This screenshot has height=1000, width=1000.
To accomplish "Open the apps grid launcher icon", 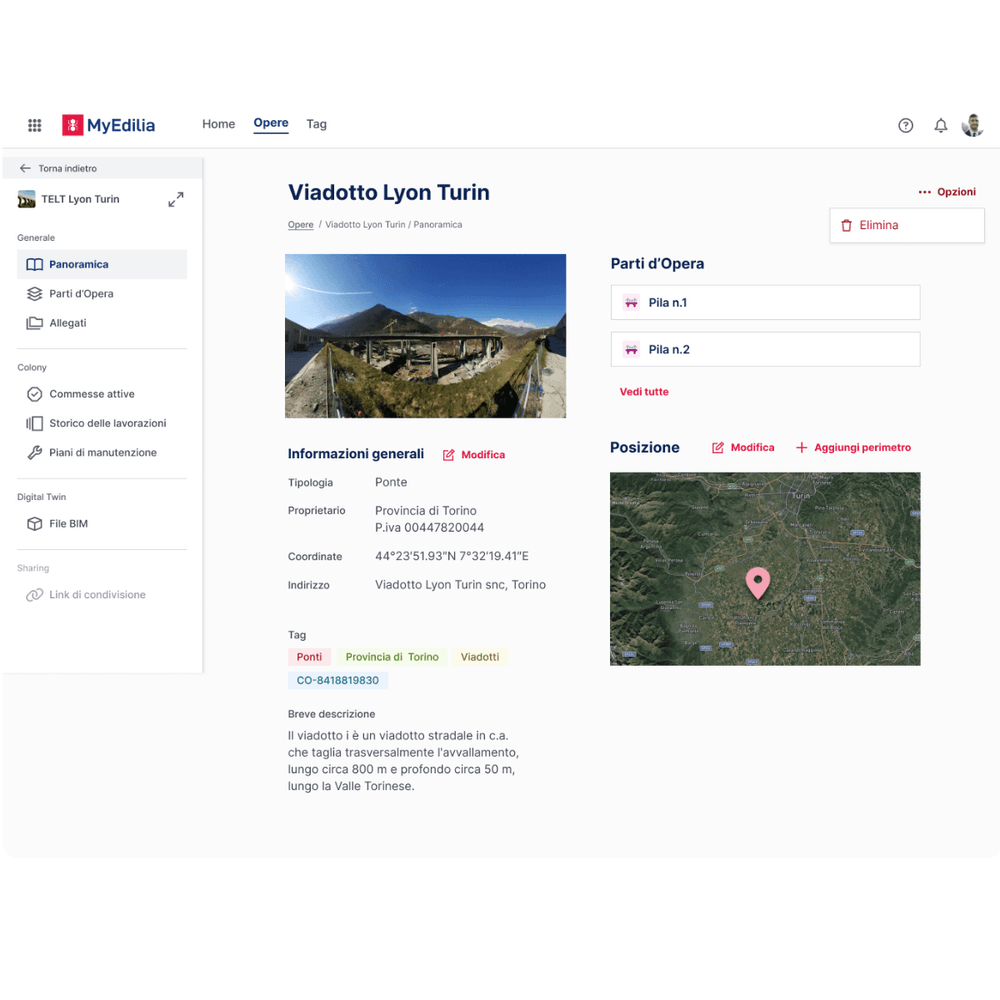I will (x=34, y=125).
